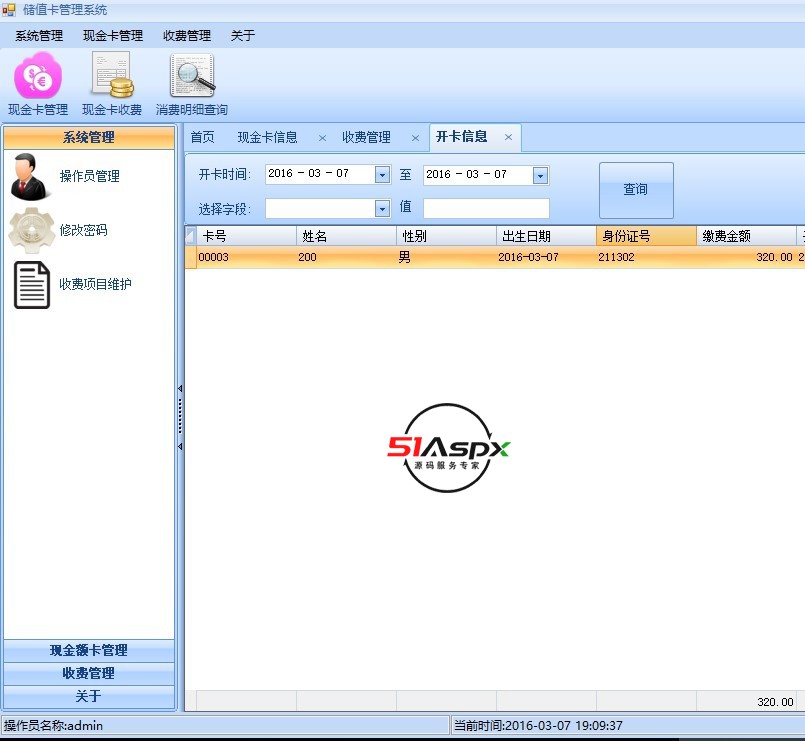805x741 pixels.
Task: Click the 收费项目维护 label
Action: pyautogui.click(x=95, y=284)
